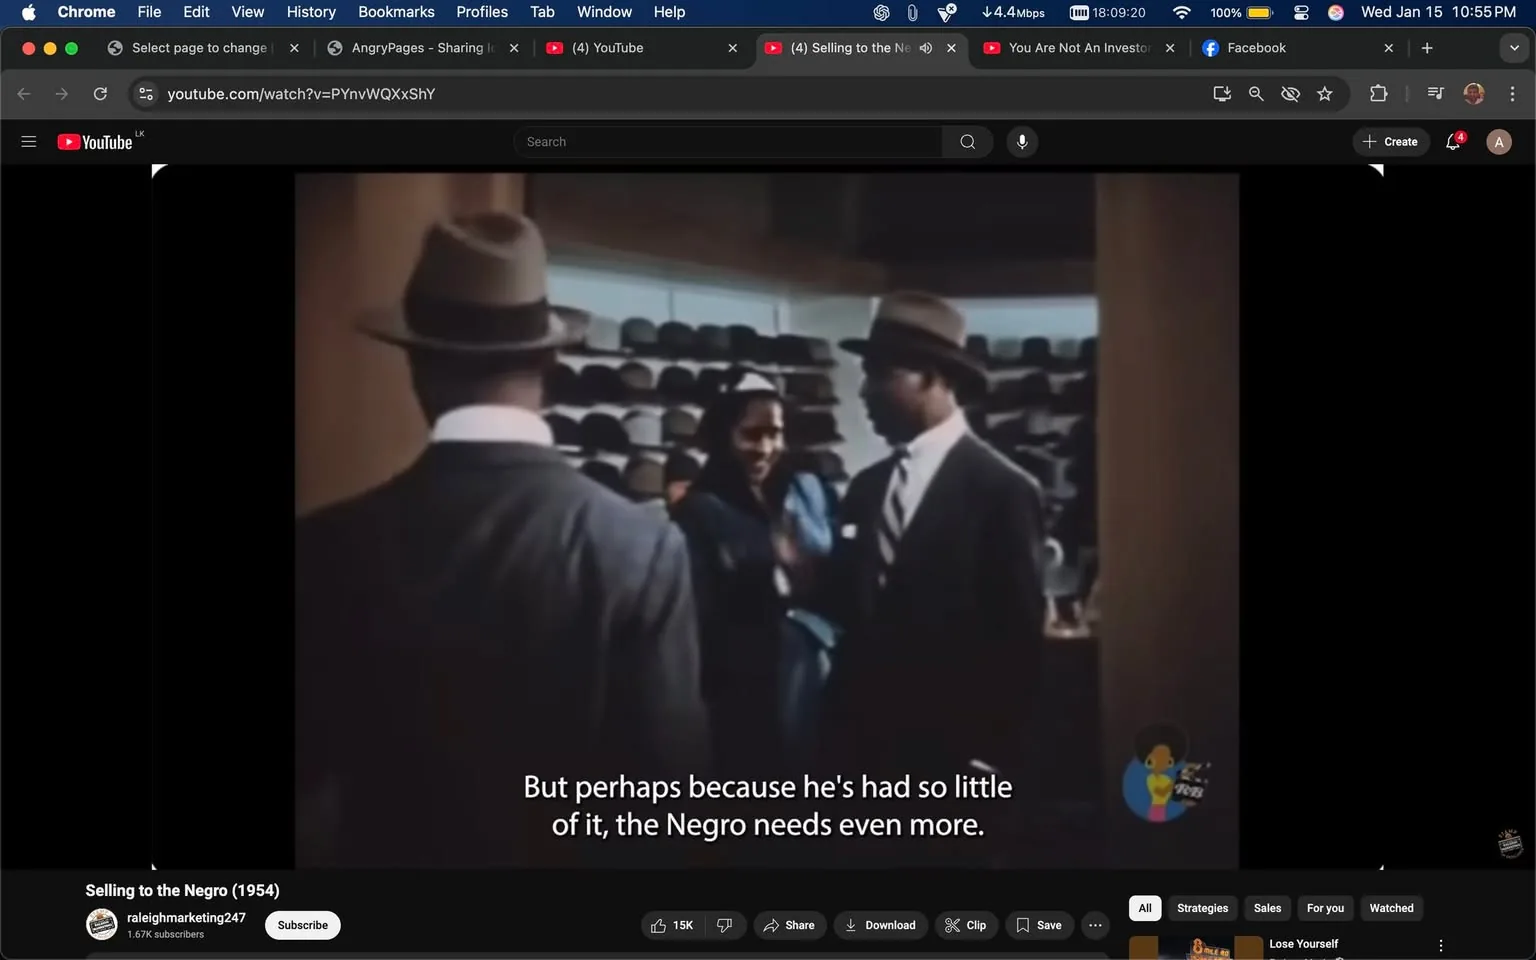Select the Strategies filter chip
Viewport: 1536px width, 960px height.
coord(1202,908)
